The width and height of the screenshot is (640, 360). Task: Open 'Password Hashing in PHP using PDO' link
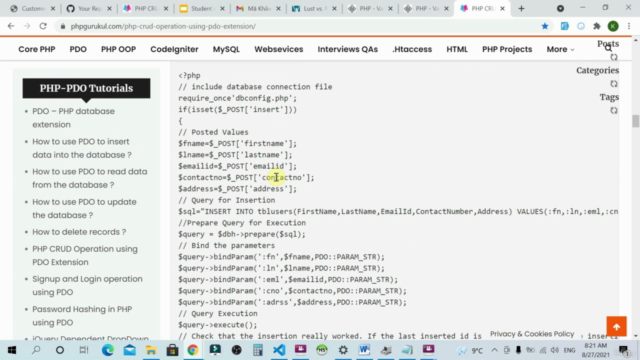tap(82, 316)
